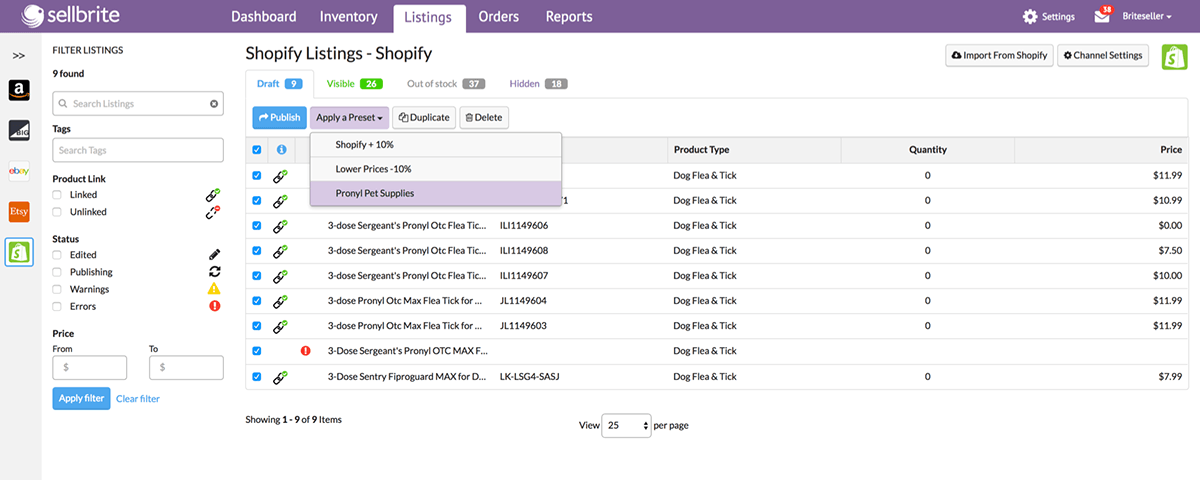Open Settings gear in top bar

pos(1048,17)
